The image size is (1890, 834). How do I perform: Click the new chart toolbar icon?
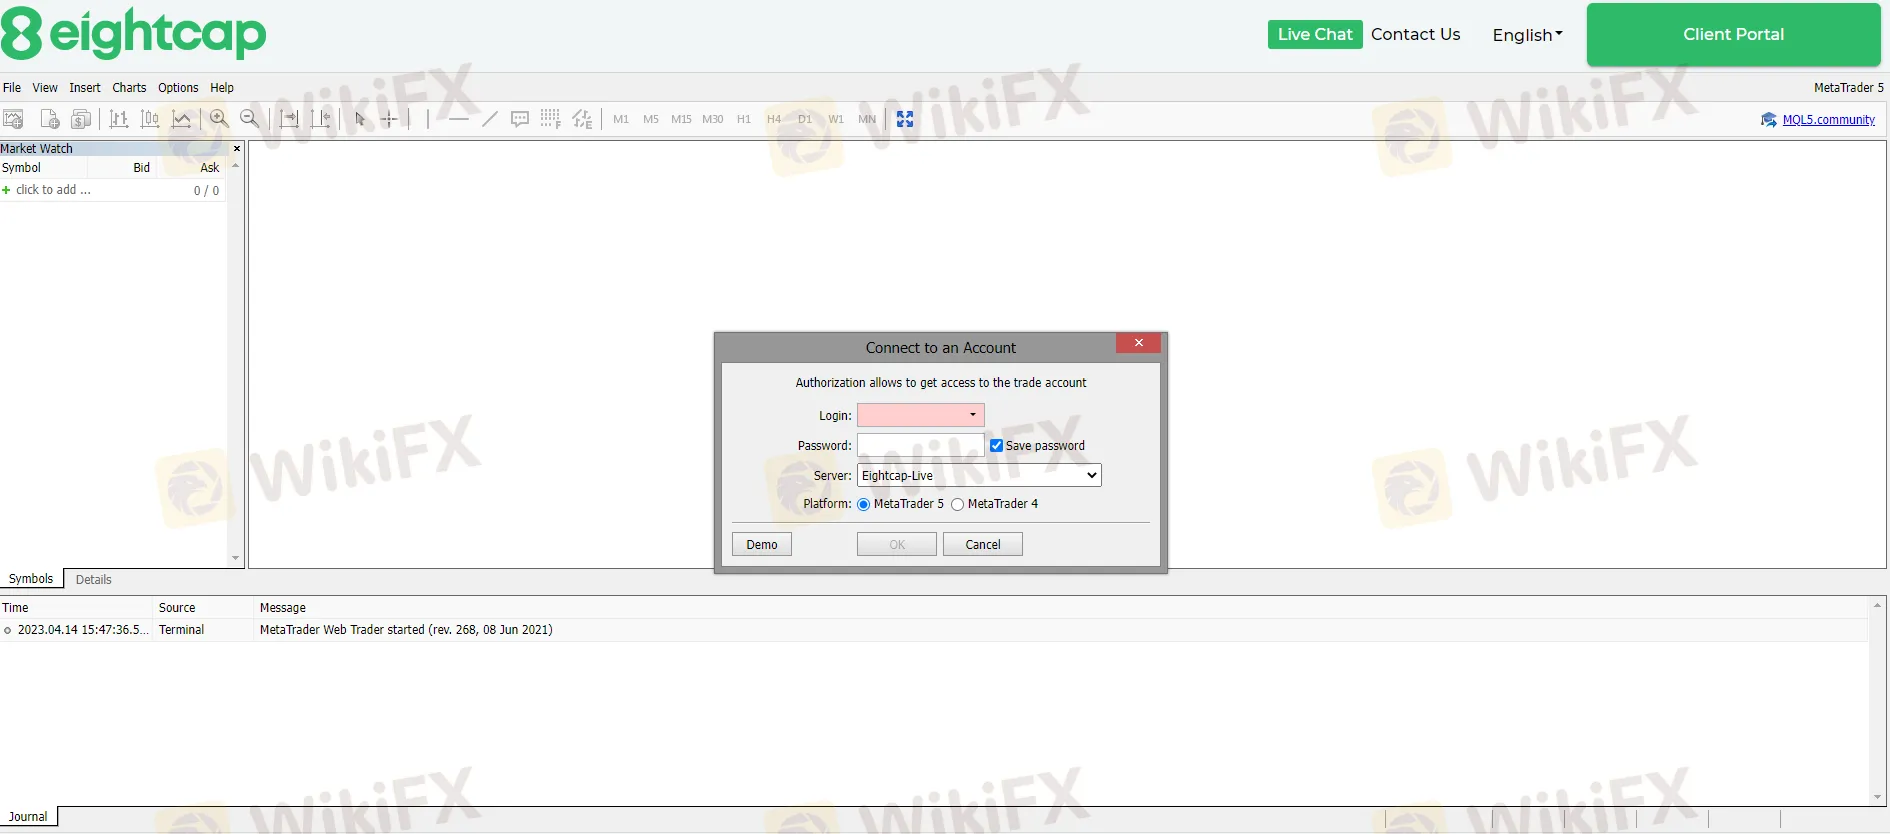tap(14, 119)
